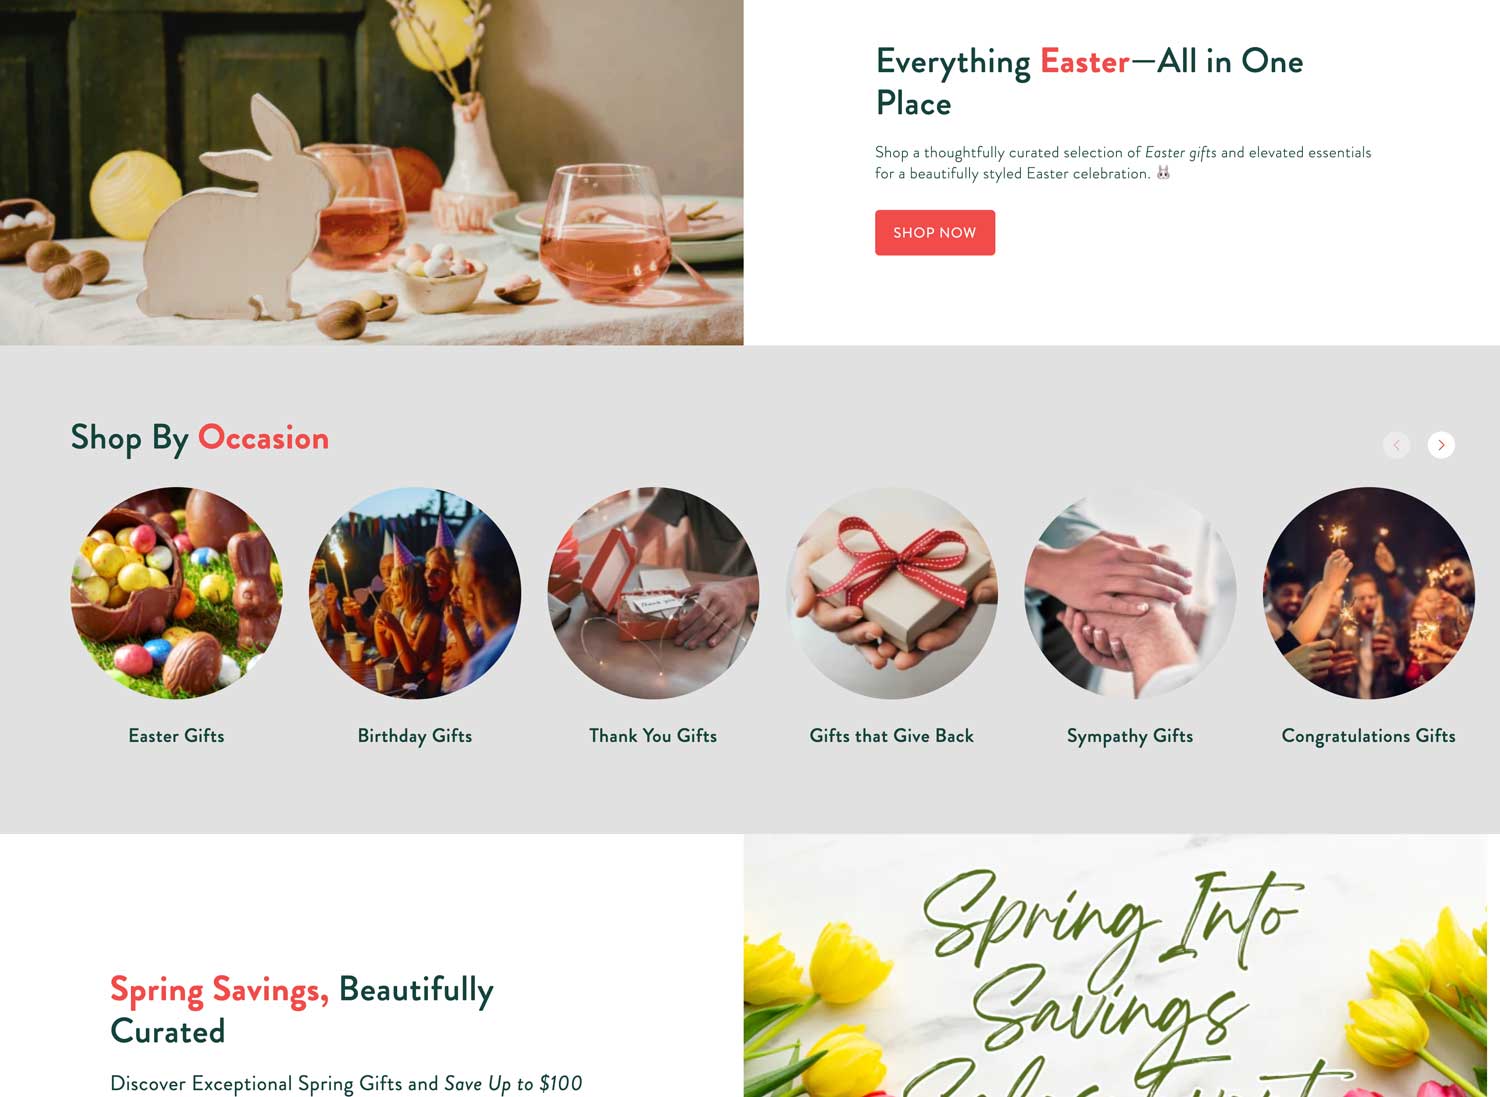
Task: Click the SHOP NOW button
Action: (935, 232)
